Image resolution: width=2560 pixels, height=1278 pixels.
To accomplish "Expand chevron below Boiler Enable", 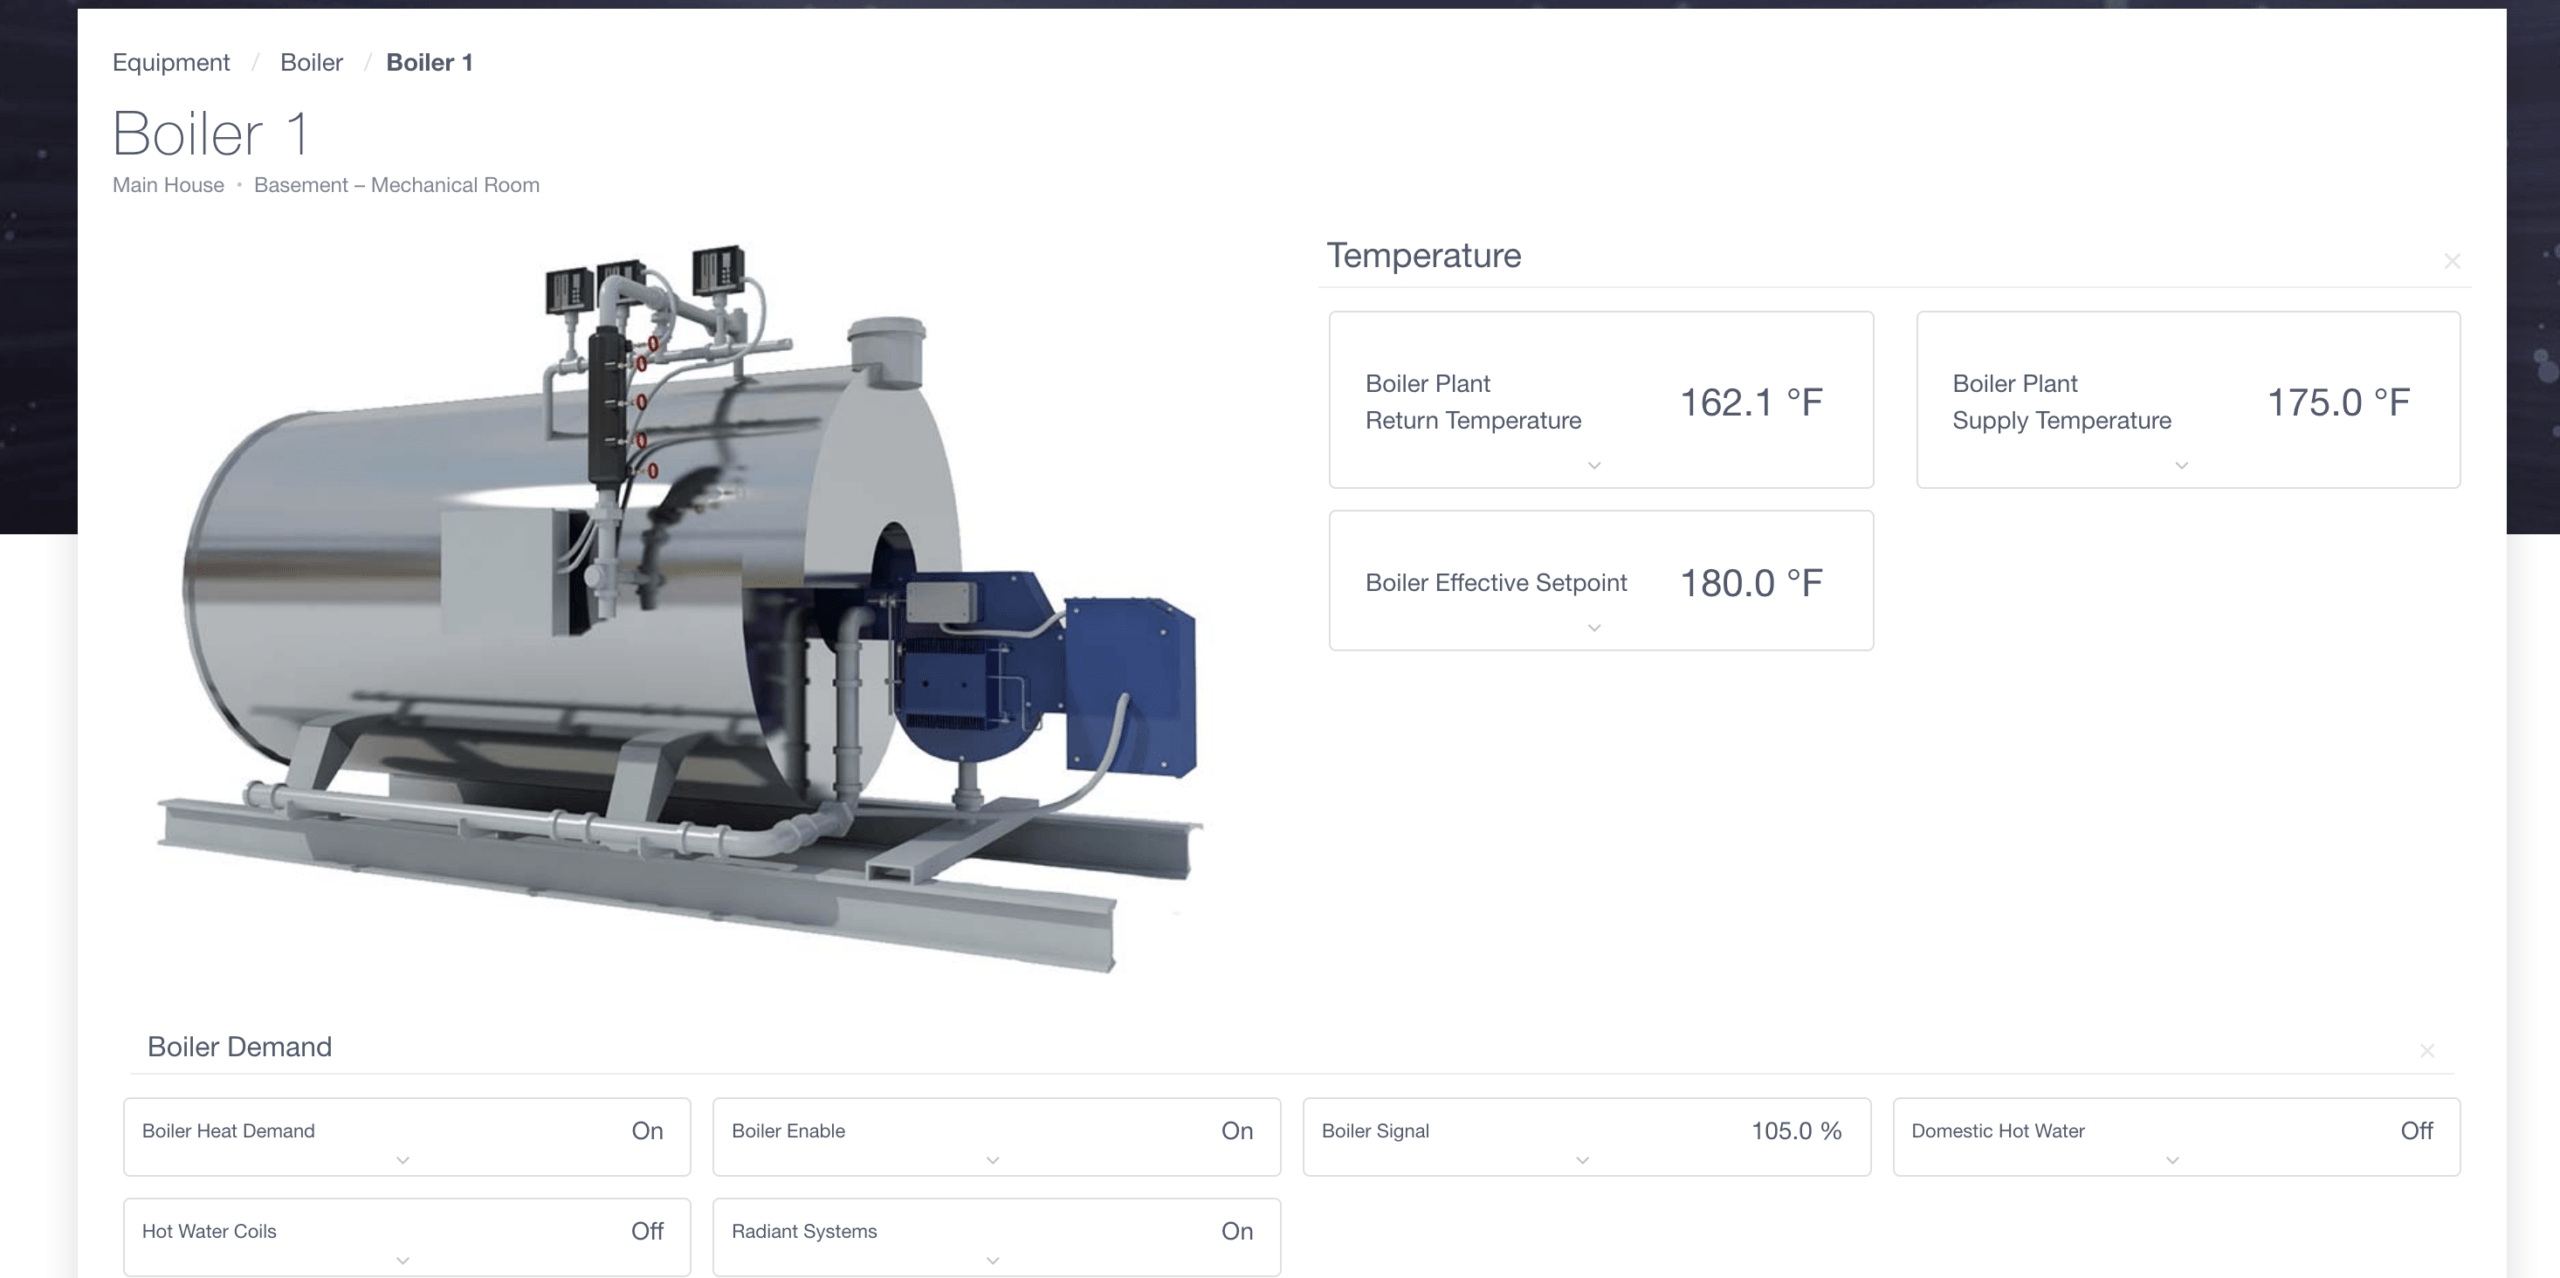I will click(992, 1161).
